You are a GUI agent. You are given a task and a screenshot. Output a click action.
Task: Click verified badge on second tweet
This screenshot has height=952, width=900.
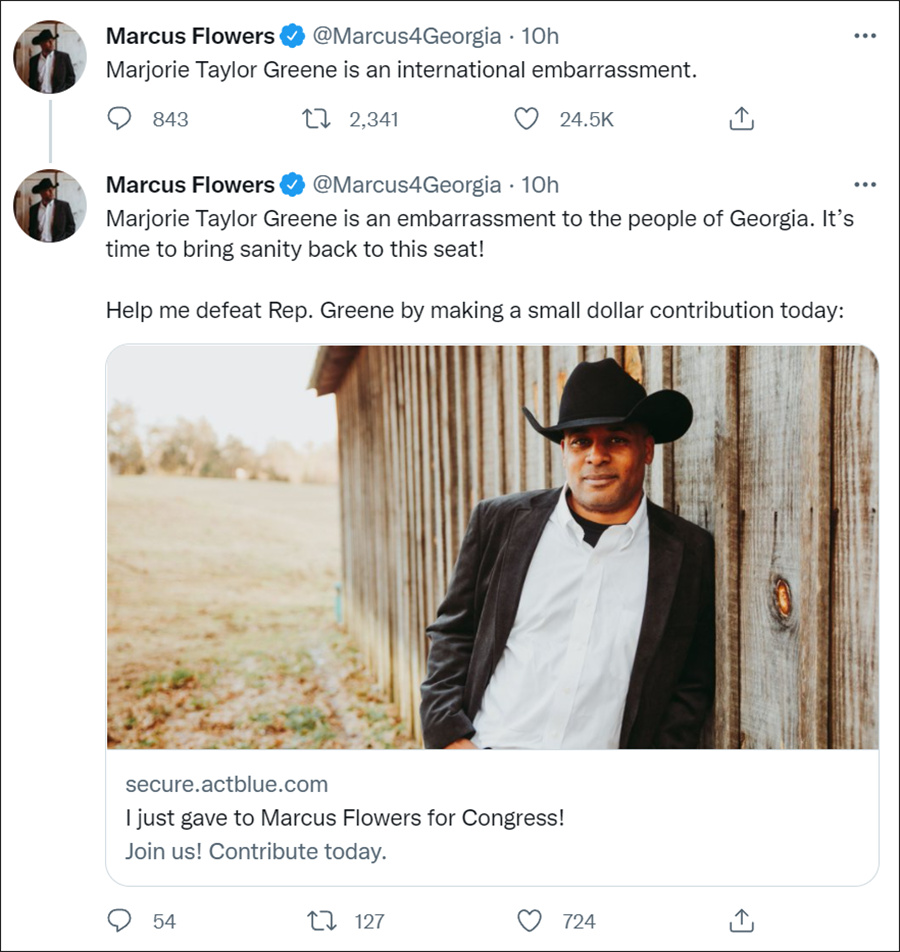pos(291,185)
